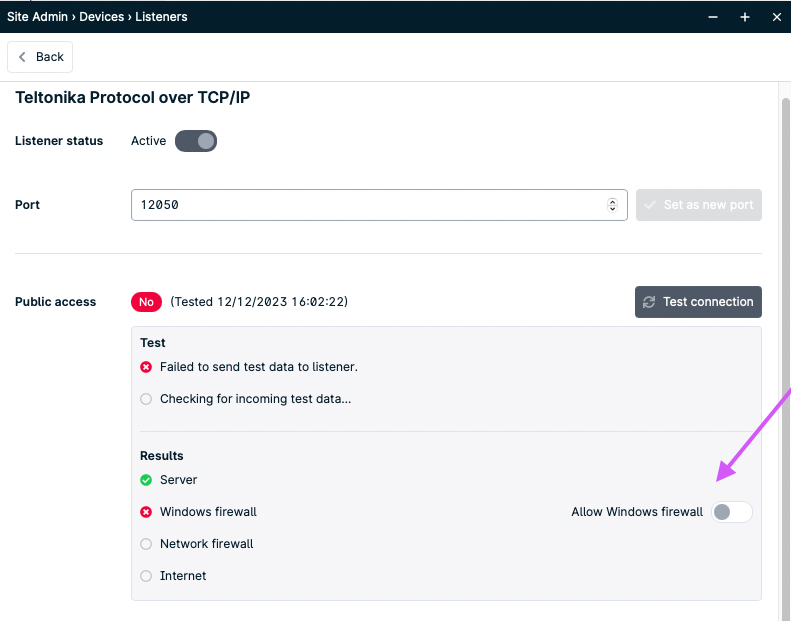
Task: Maximize the window with the plus icon
Action: click(745, 17)
